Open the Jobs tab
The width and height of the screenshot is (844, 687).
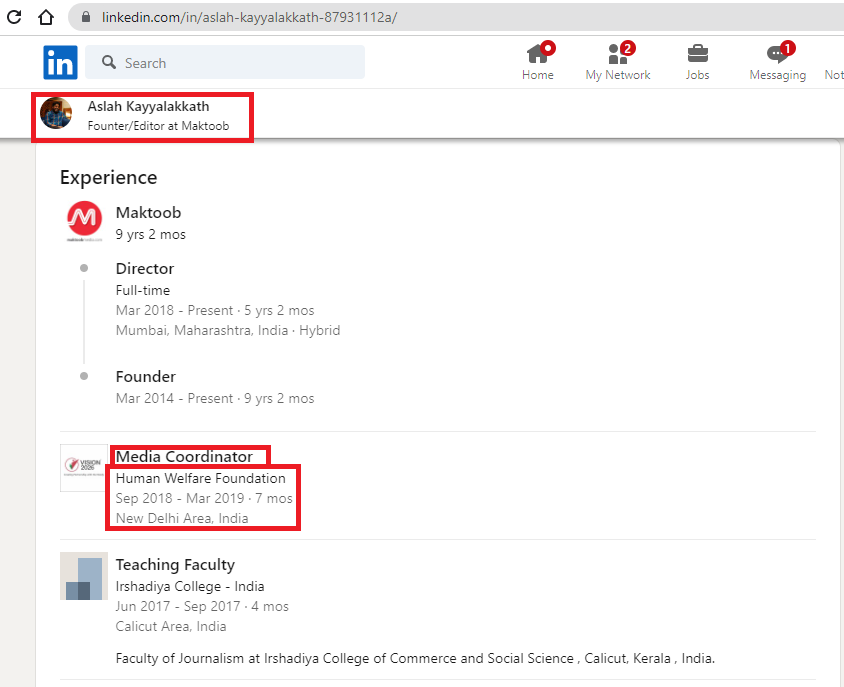pyautogui.click(x=698, y=61)
